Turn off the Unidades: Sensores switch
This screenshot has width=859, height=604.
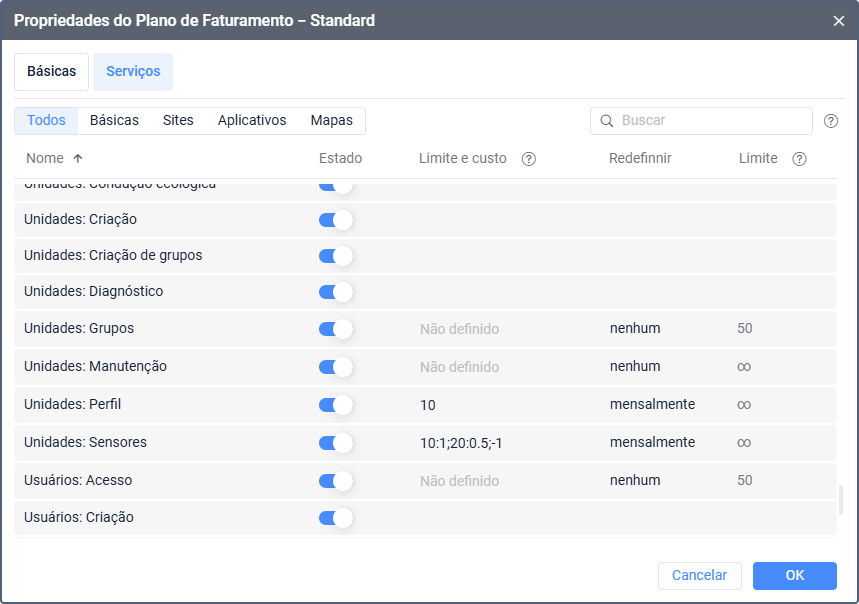pos(336,443)
